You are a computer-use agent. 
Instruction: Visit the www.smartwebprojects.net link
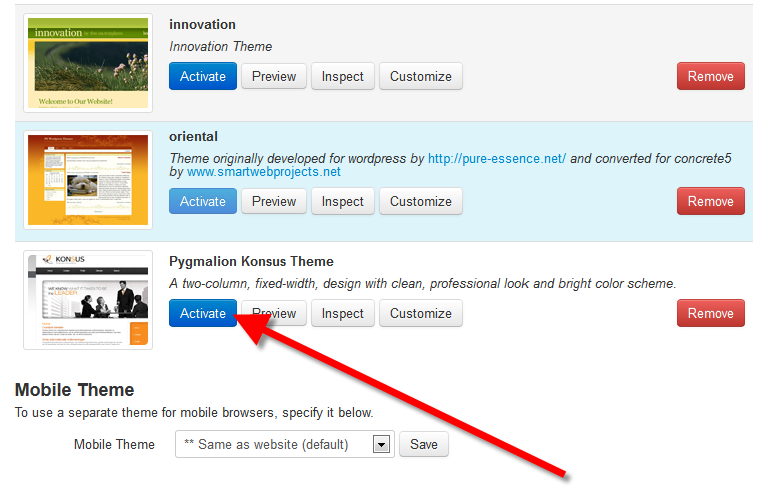pos(264,172)
